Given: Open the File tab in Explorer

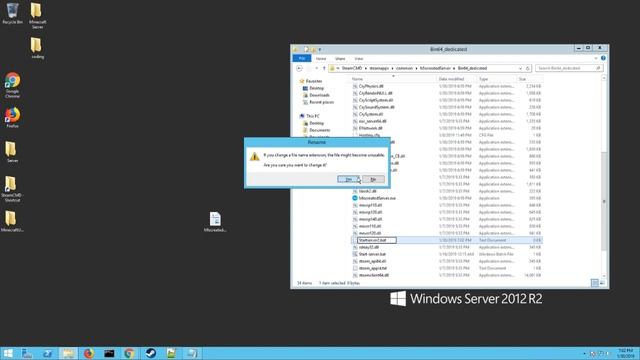Looking at the screenshot, I should pos(302,59).
